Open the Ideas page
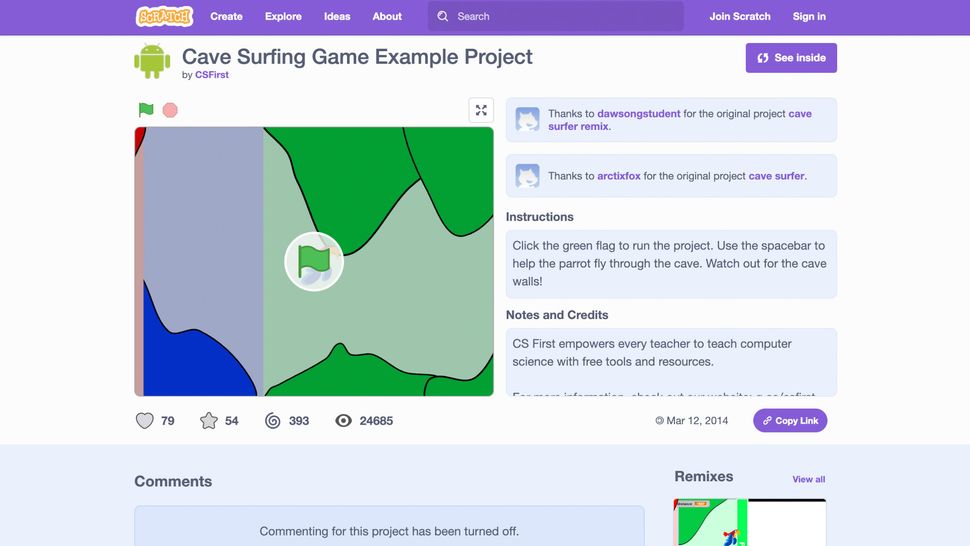Viewport: 970px width, 546px height. 337,16
